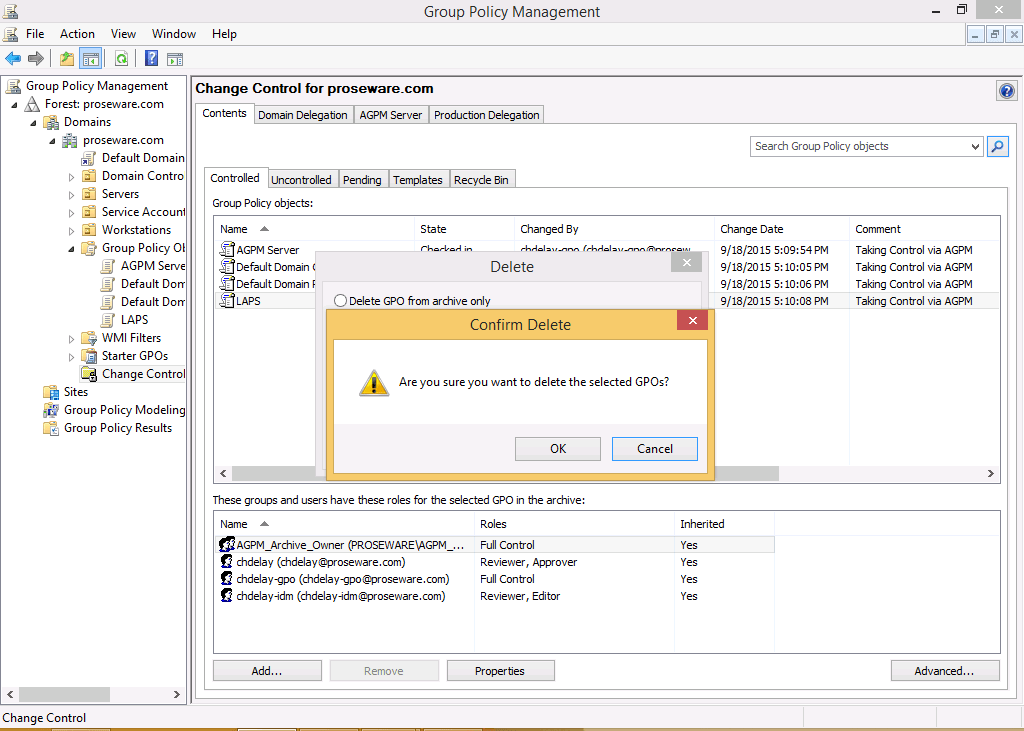Confirm deletion by clicking OK

coord(557,449)
